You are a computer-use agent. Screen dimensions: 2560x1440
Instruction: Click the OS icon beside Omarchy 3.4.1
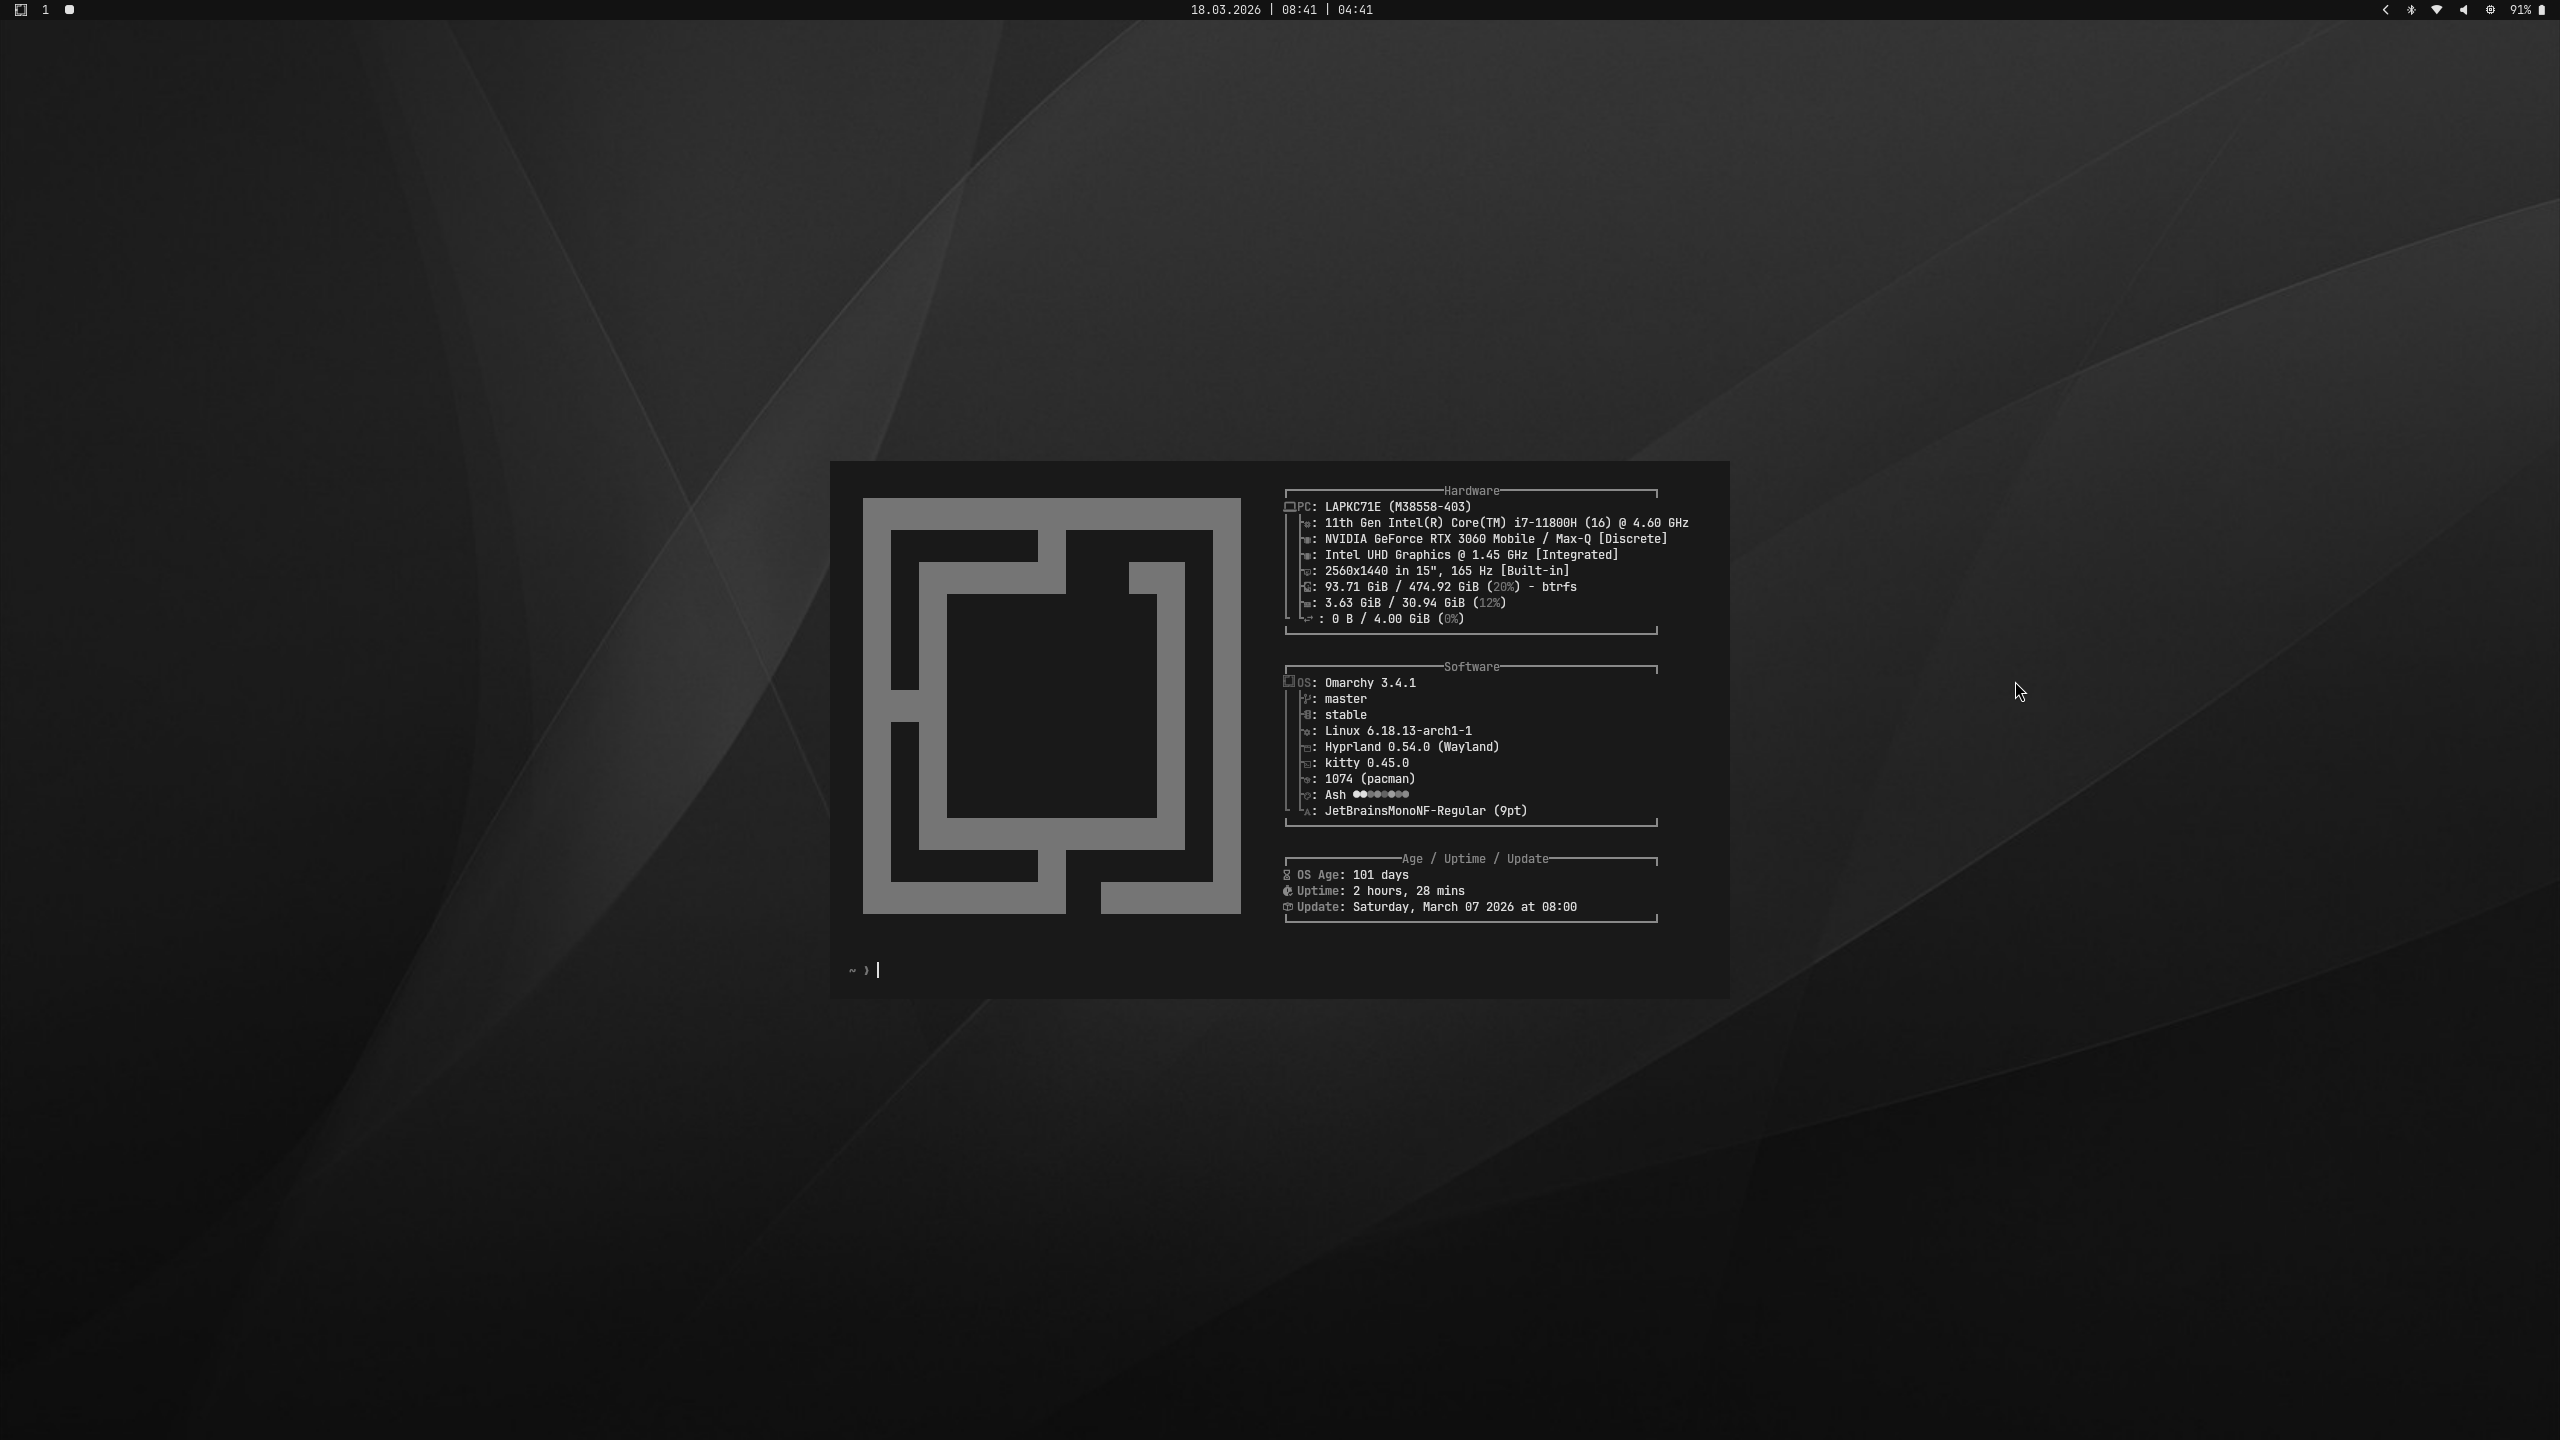(x=1289, y=682)
